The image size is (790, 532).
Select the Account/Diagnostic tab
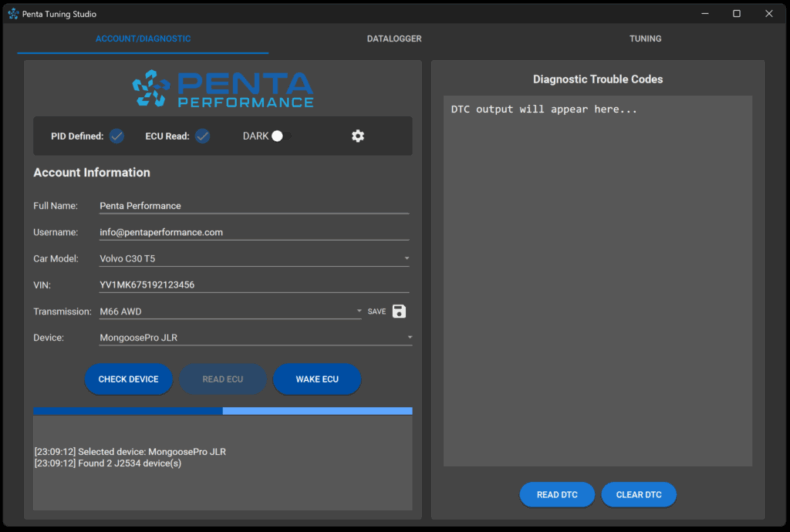[x=143, y=39]
